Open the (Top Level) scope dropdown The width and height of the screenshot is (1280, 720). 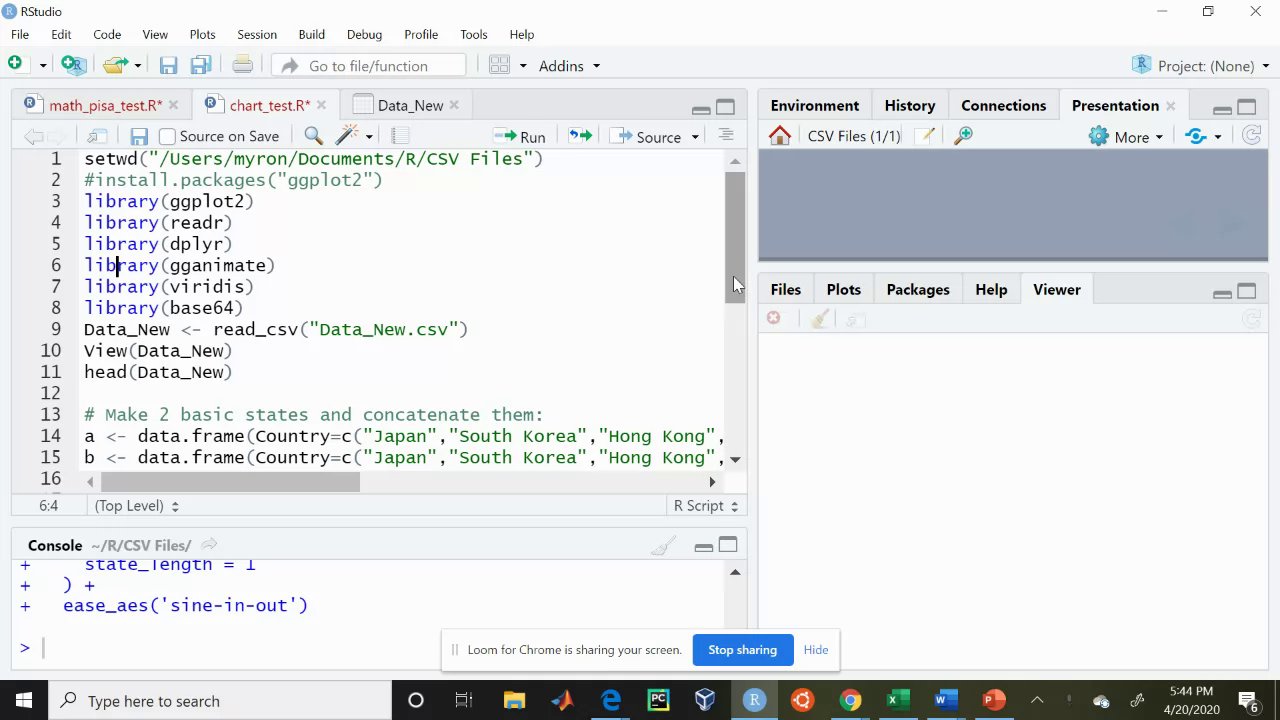pos(137,506)
